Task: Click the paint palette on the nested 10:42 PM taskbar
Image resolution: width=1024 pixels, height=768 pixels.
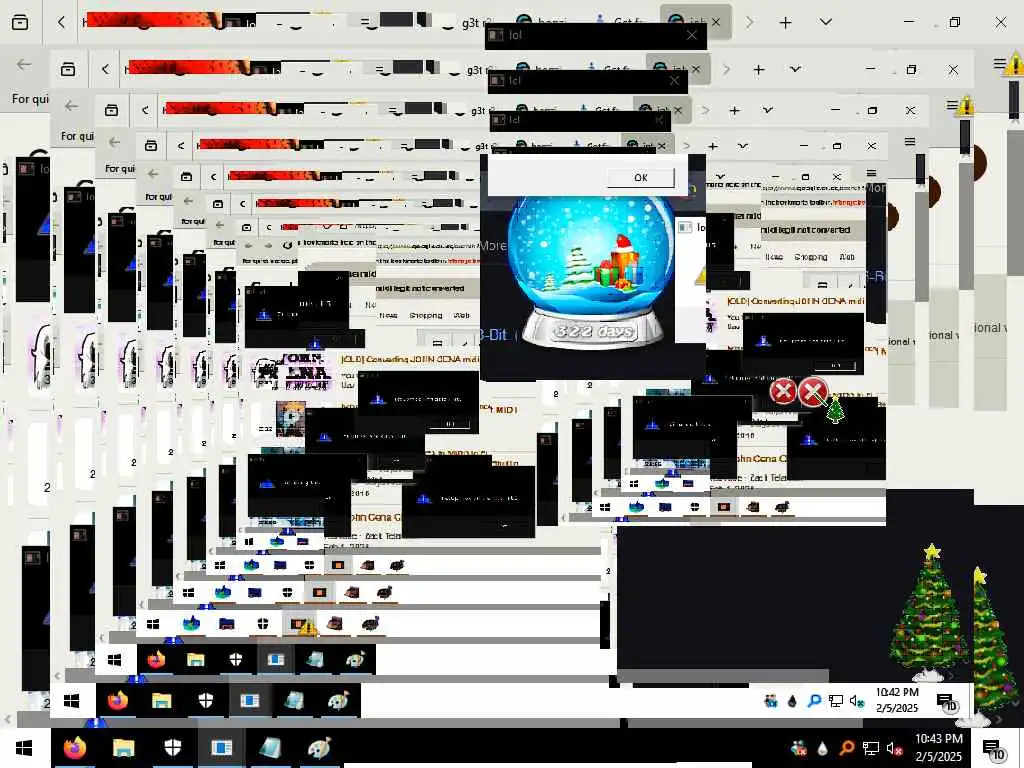Action: click(338, 701)
